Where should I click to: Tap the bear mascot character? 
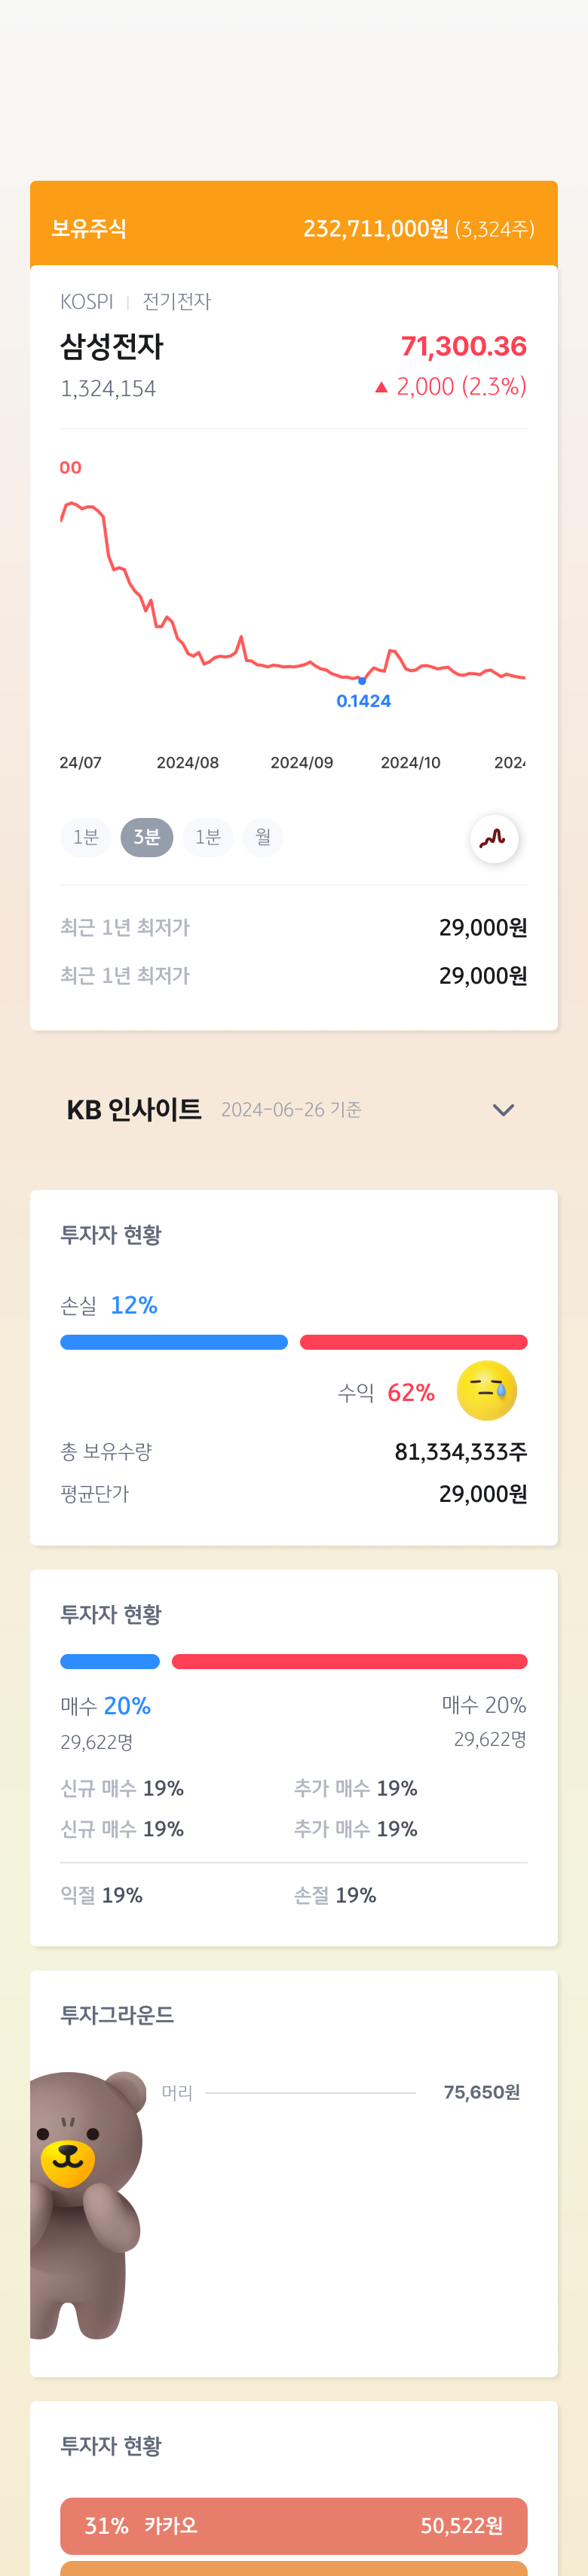click(87, 2204)
